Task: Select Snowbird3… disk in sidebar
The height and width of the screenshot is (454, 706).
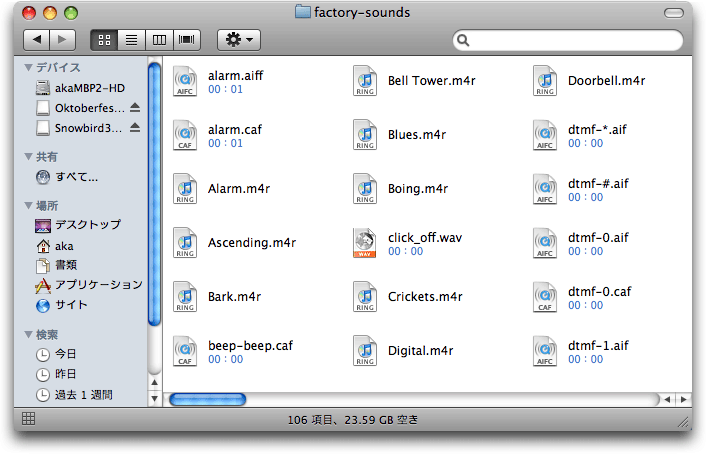Action: [x=79, y=128]
